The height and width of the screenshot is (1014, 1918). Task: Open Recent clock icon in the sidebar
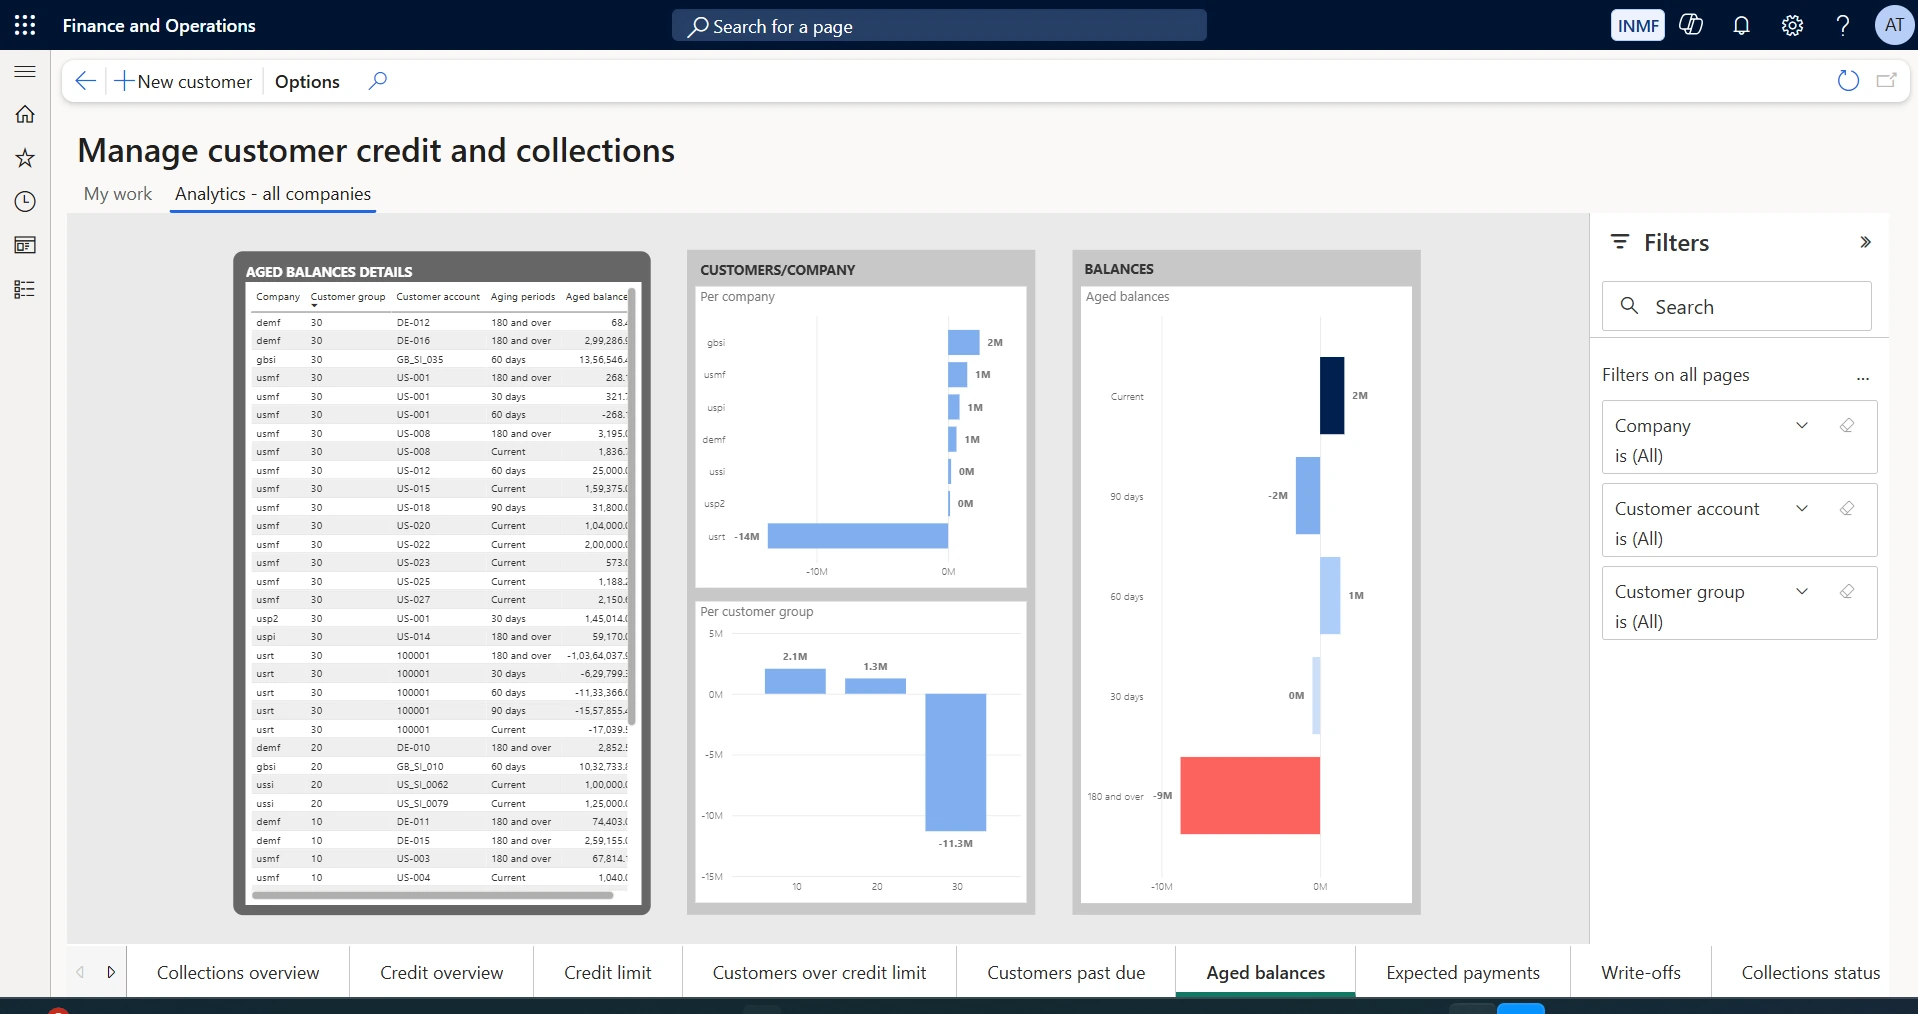pyautogui.click(x=25, y=202)
